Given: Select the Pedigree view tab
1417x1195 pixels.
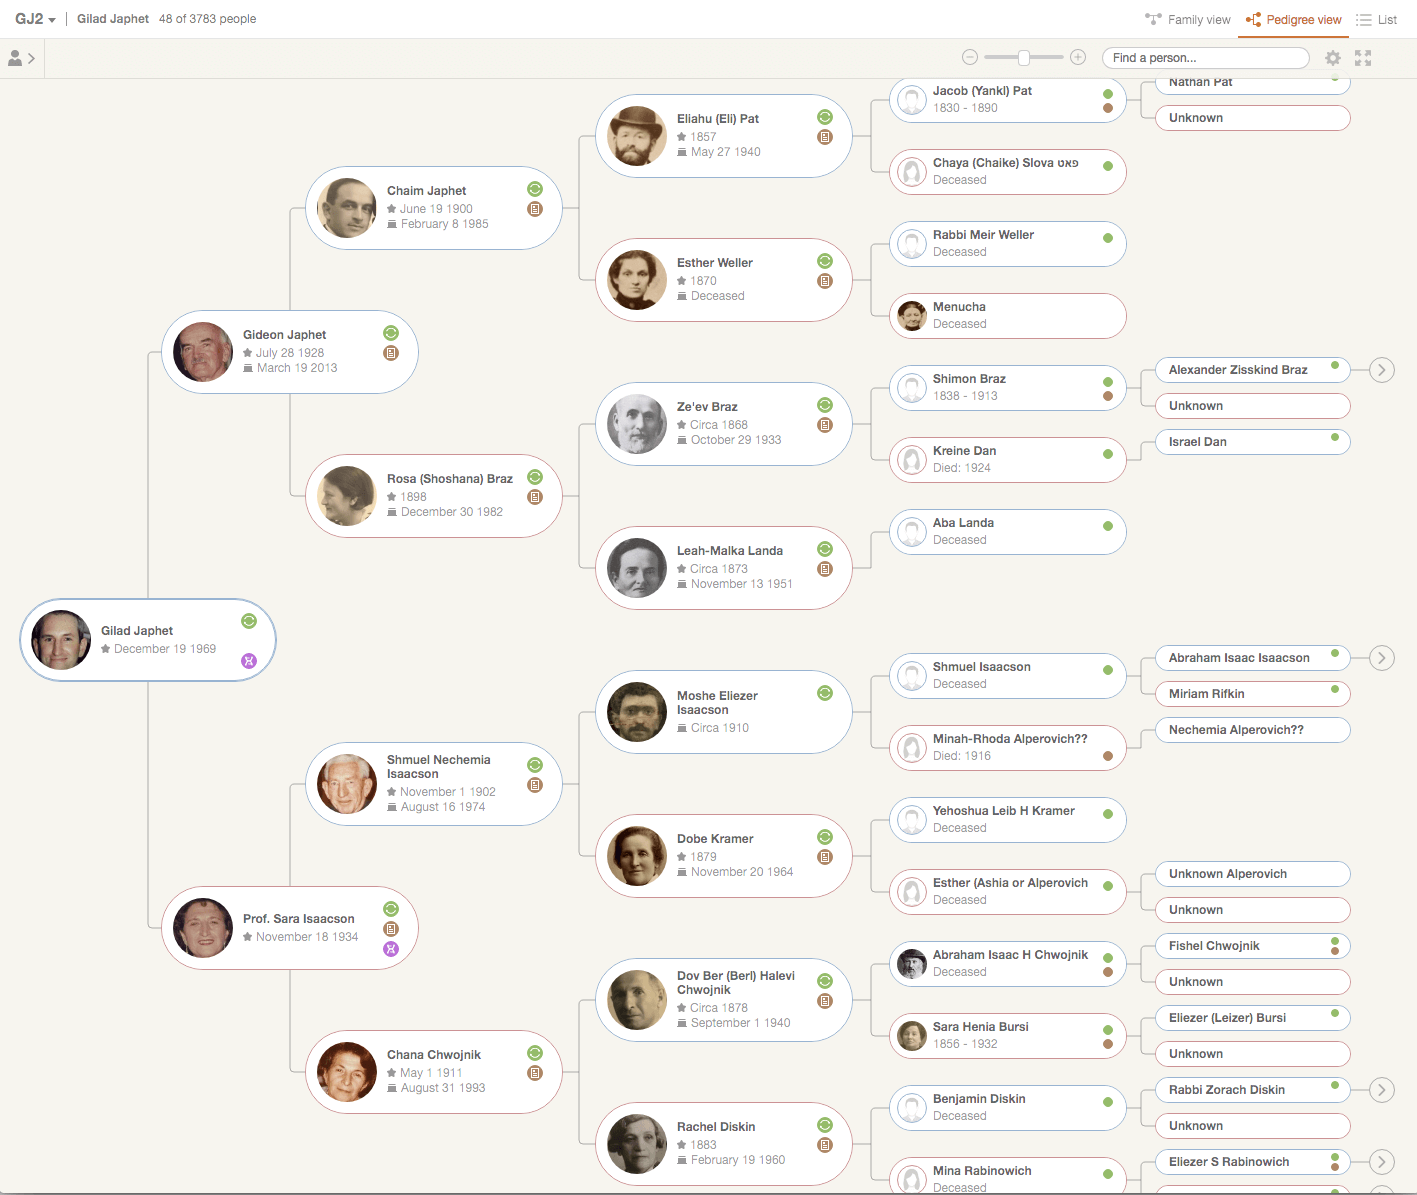Looking at the screenshot, I should 1294,19.
